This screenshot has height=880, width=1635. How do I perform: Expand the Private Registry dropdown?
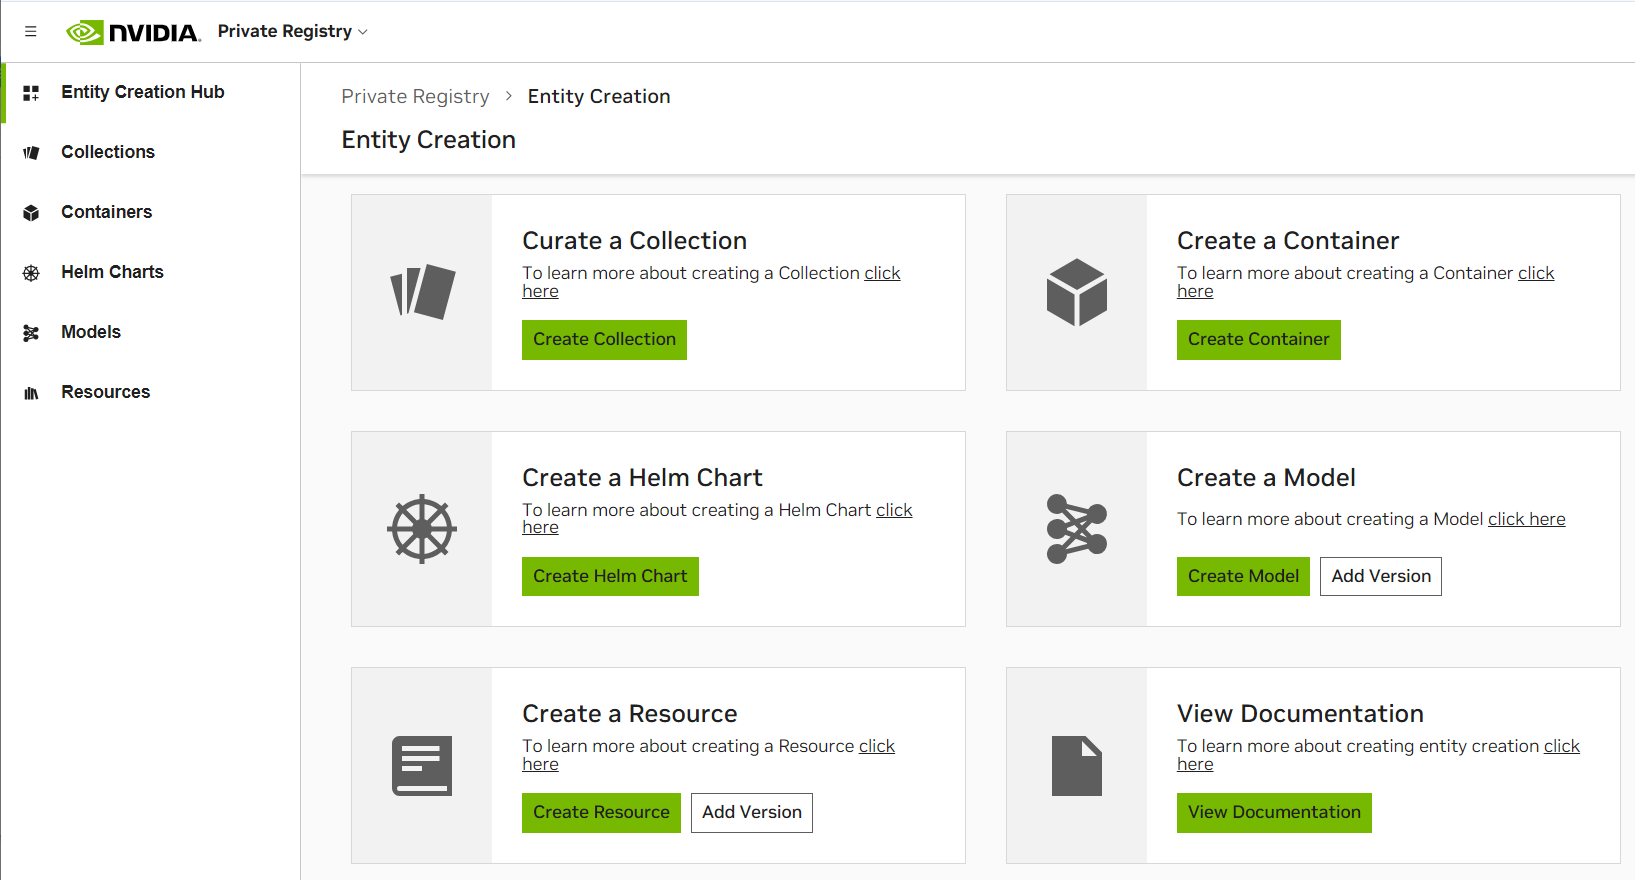coord(293,32)
